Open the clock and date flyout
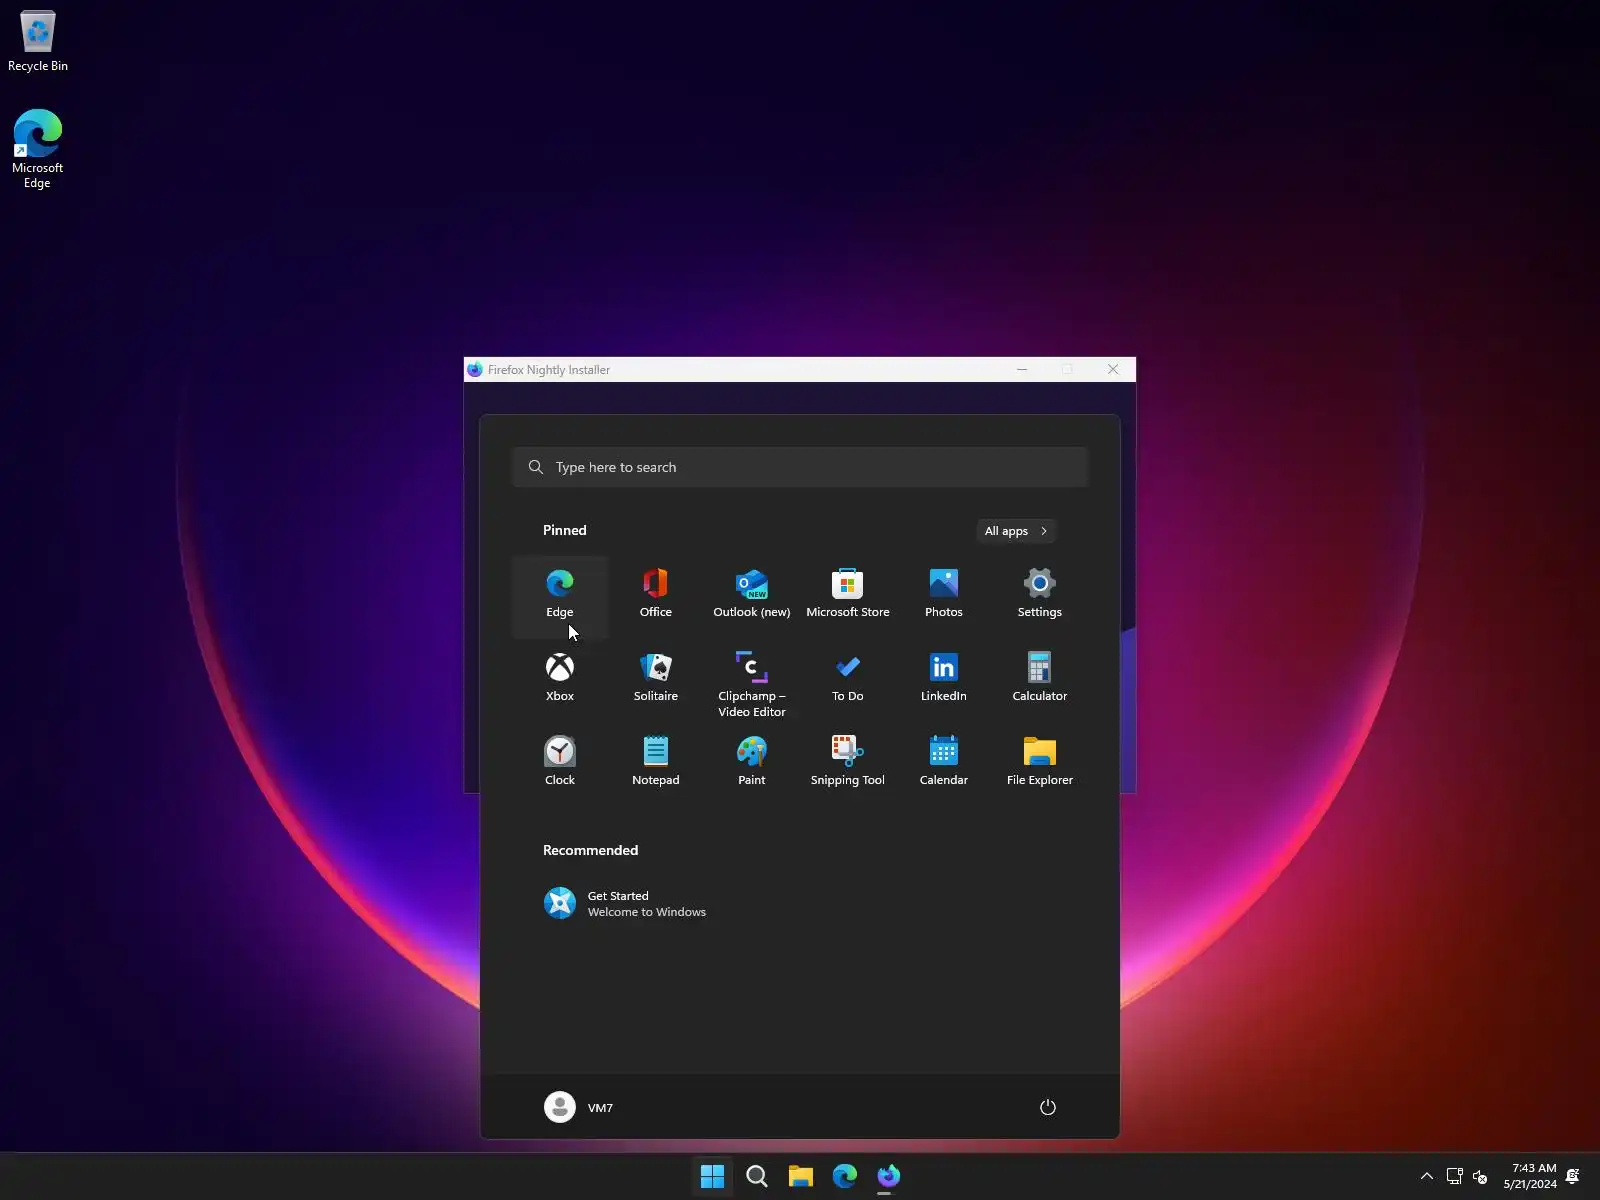1600x1200 pixels. coord(1530,1176)
